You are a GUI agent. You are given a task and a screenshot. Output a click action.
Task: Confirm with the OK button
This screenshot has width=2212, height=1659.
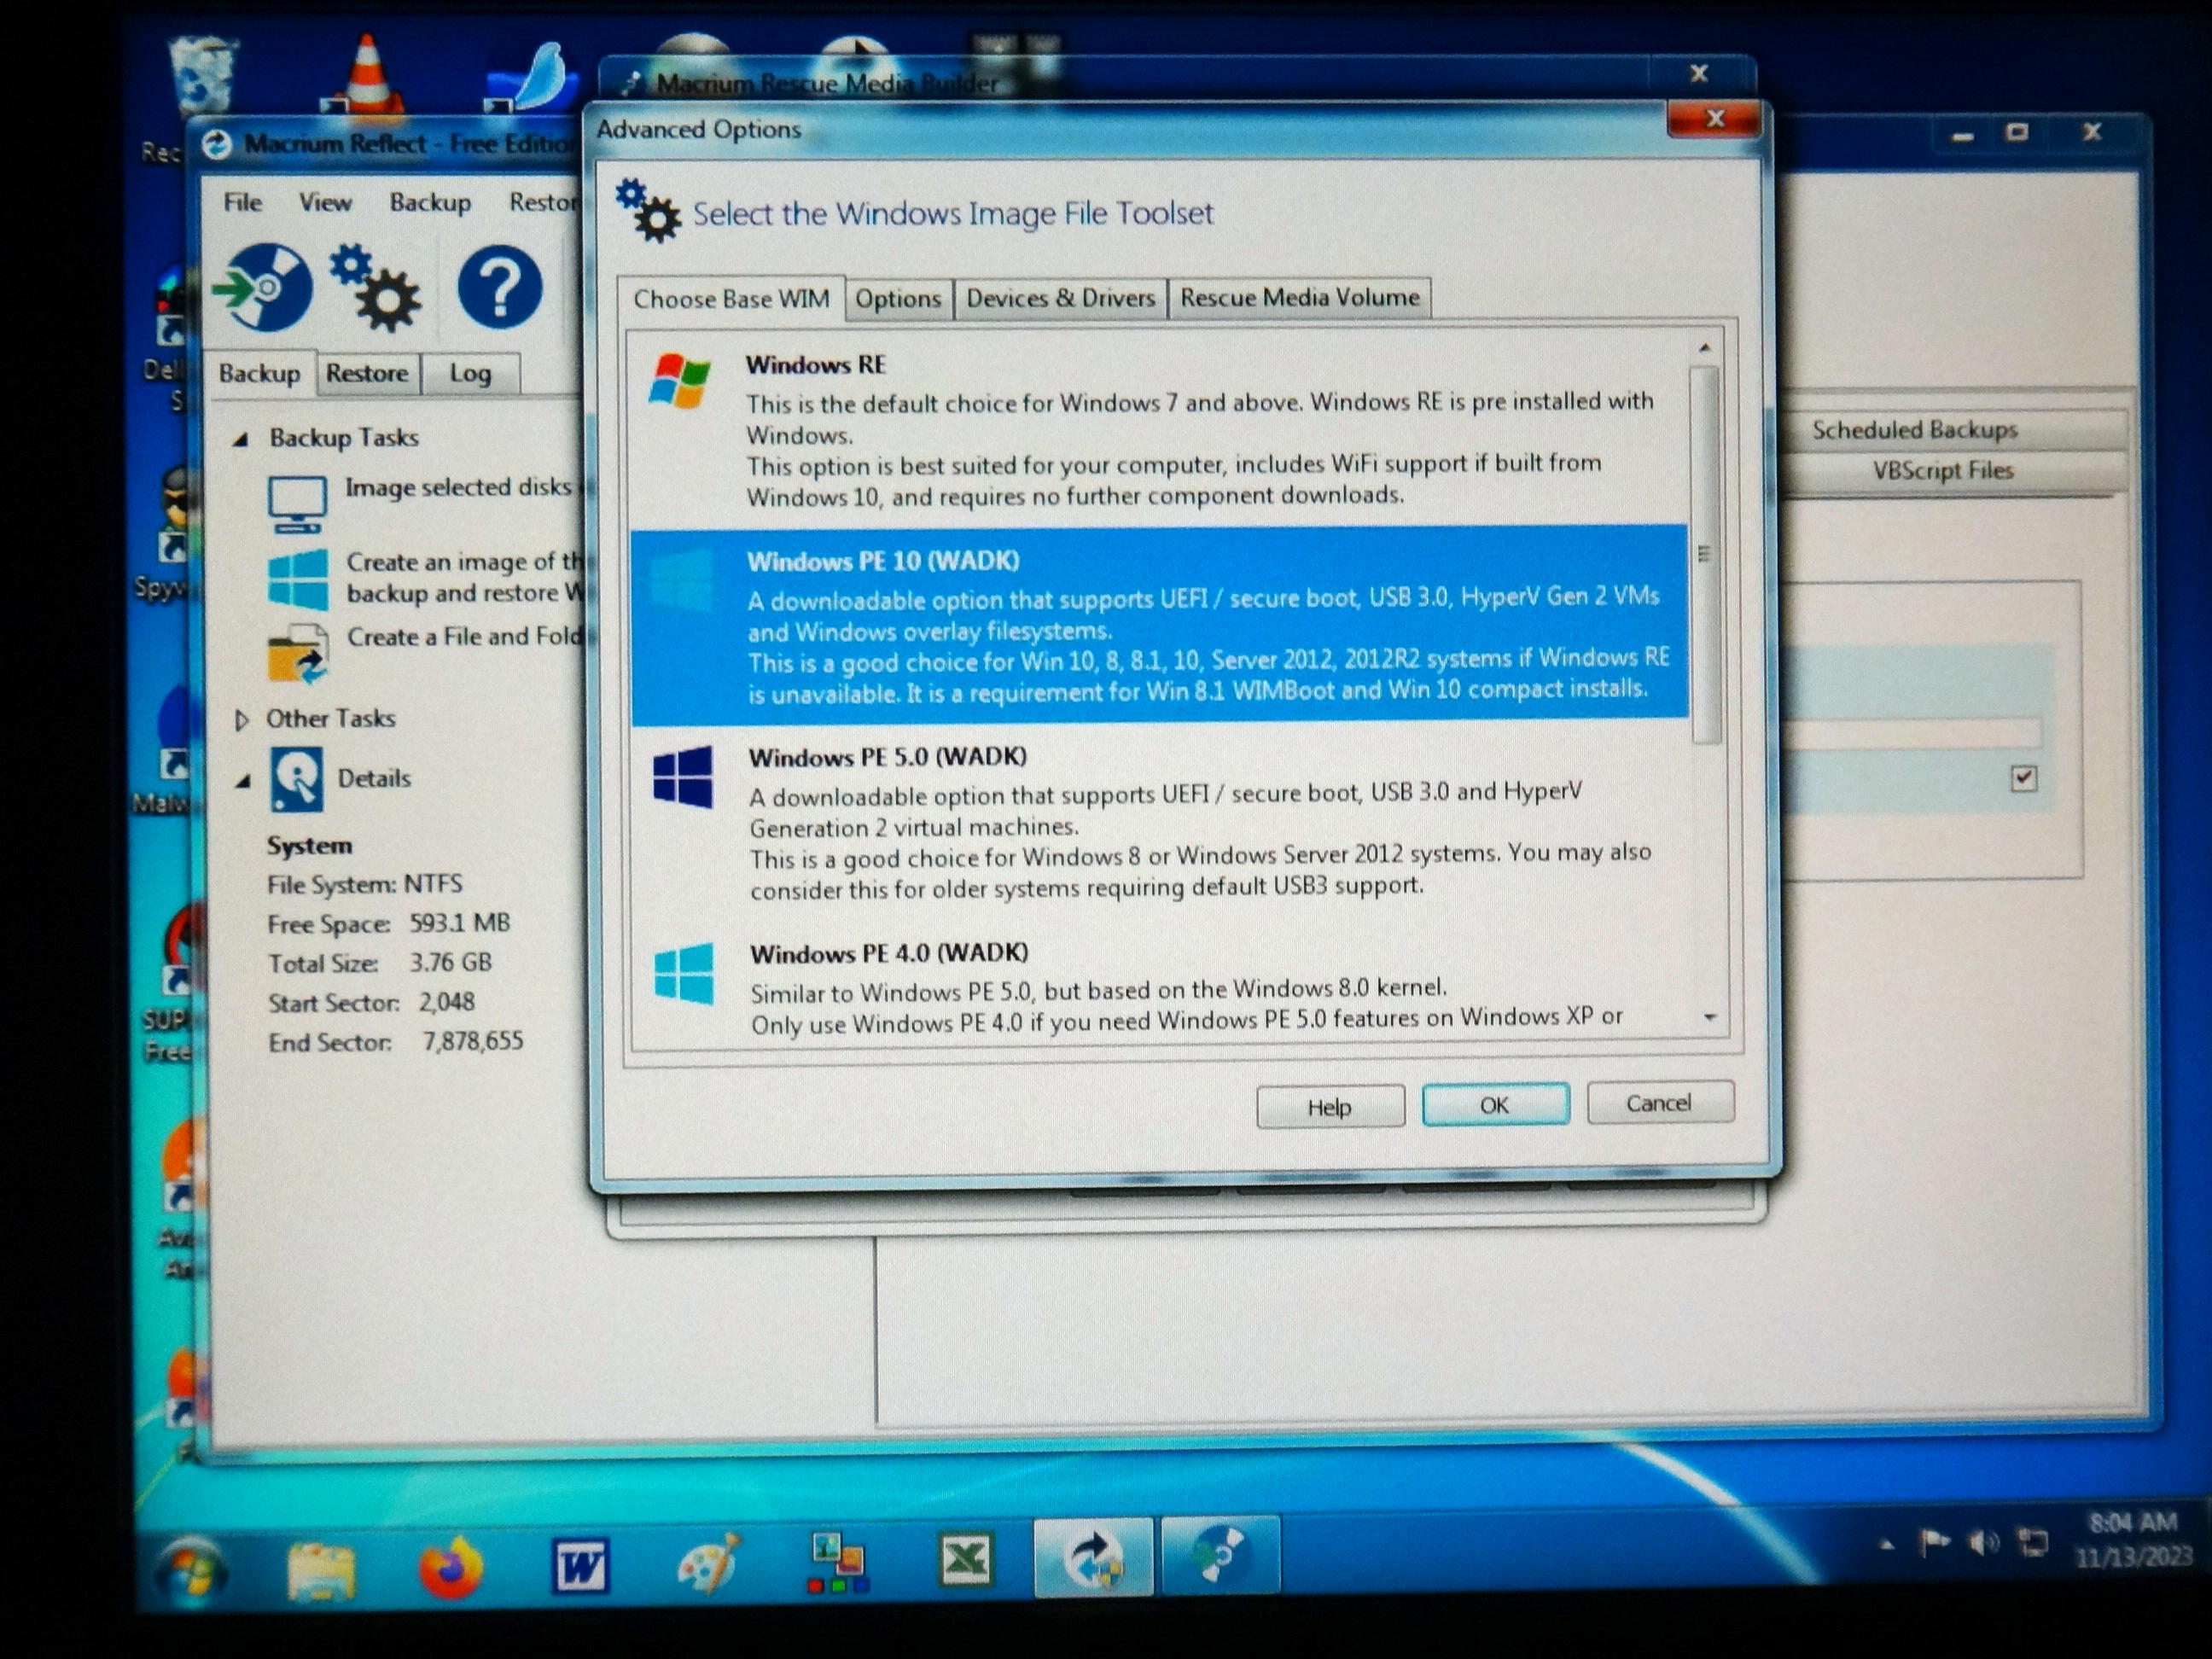(1494, 1105)
